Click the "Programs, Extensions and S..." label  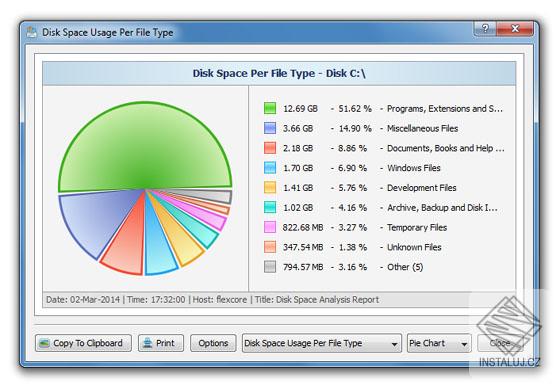click(x=445, y=109)
